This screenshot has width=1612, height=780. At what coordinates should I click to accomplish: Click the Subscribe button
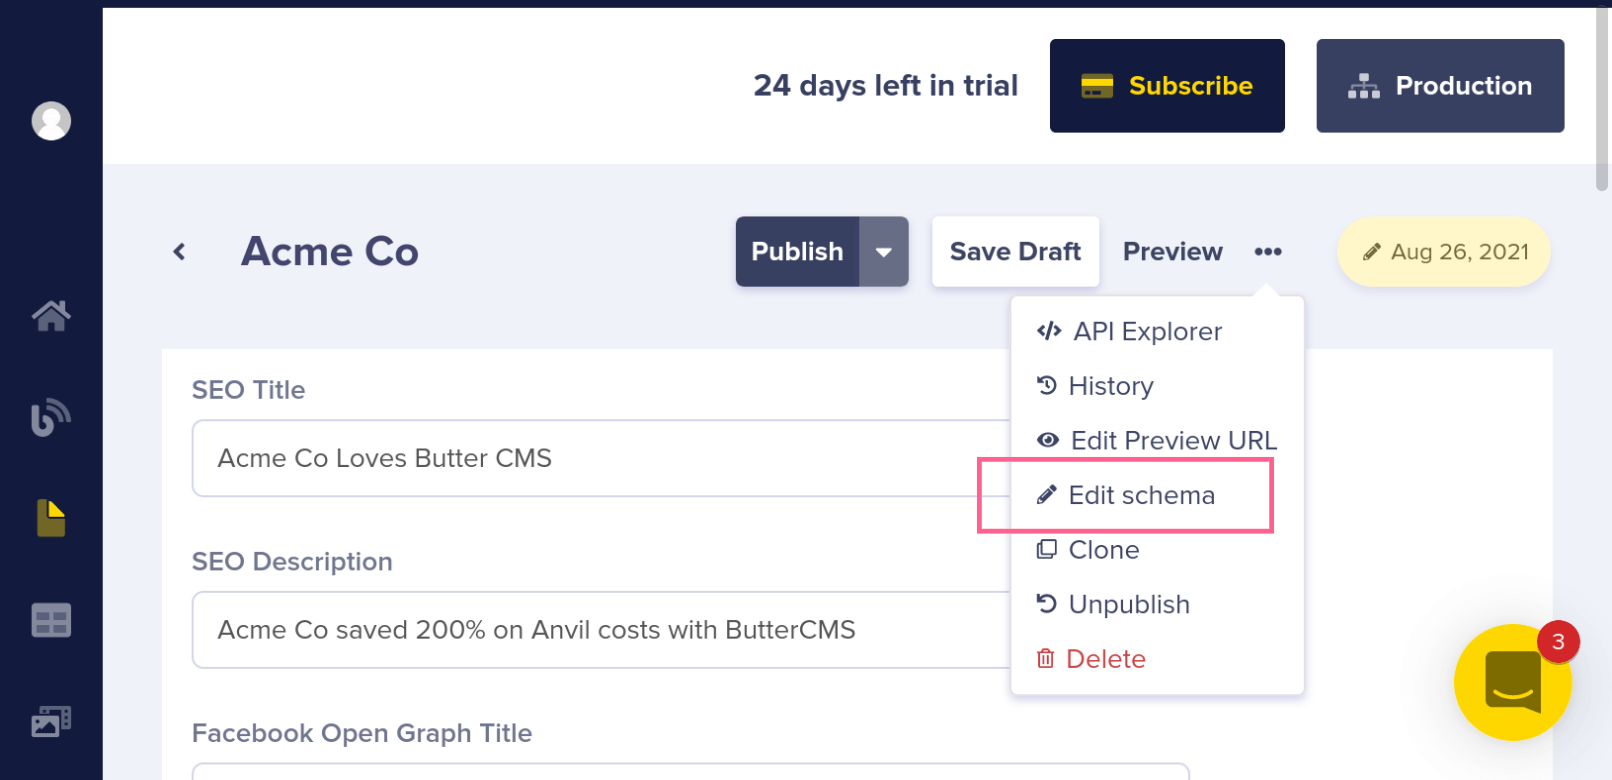click(1166, 86)
